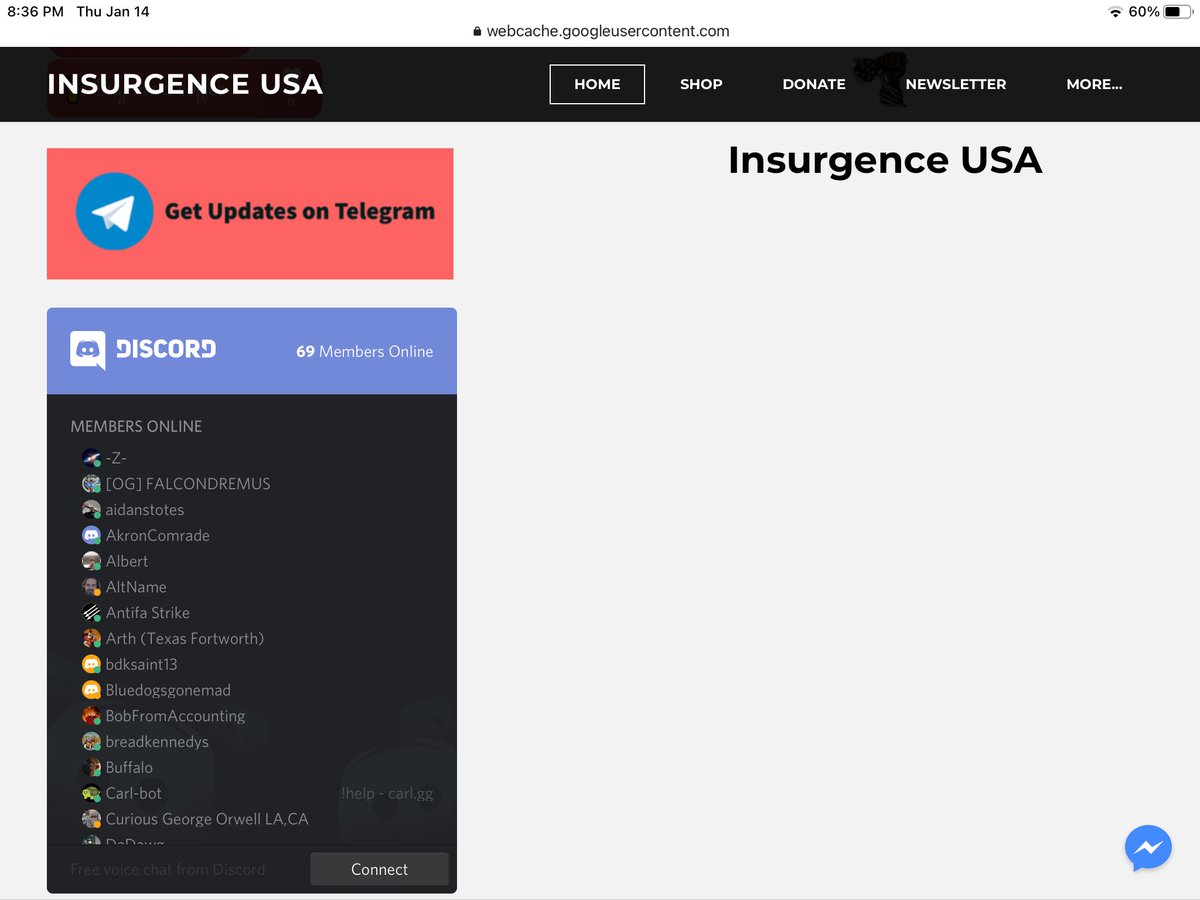Click the avatar next to Bluedogsgonemad
This screenshot has height=900, width=1200.
click(x=91, y=690)
